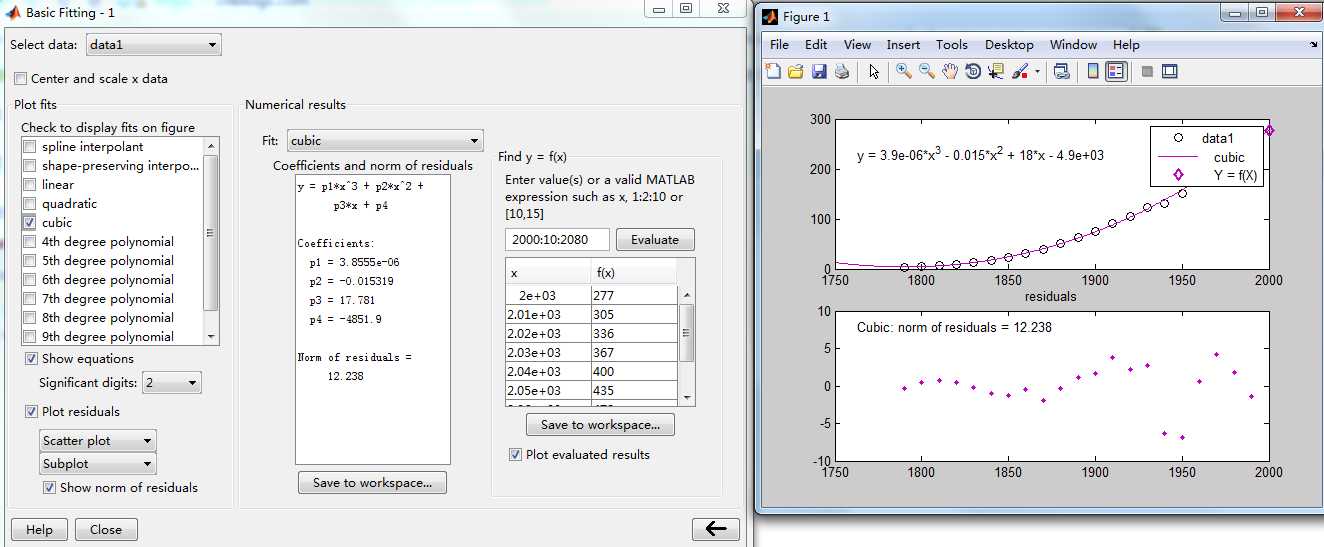Image resolution: width=1324 pixels, height=547 pixels.
Task: Check 6th degree polynomial fit
Action: [x=30, y=280]
